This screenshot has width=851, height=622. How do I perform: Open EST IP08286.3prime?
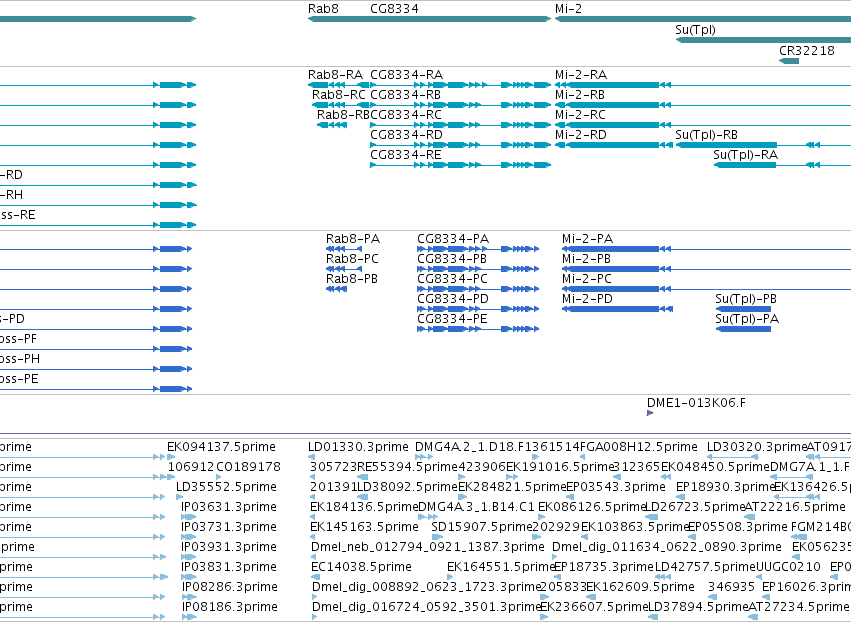230,587
